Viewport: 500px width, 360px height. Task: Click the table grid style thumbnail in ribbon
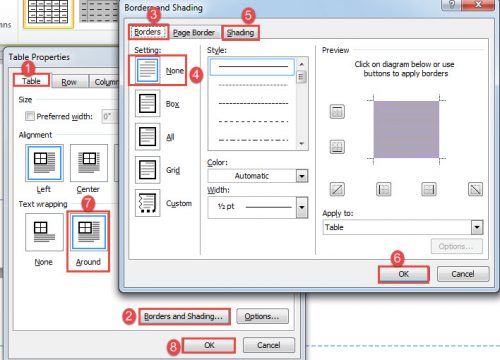click(48, 13)
